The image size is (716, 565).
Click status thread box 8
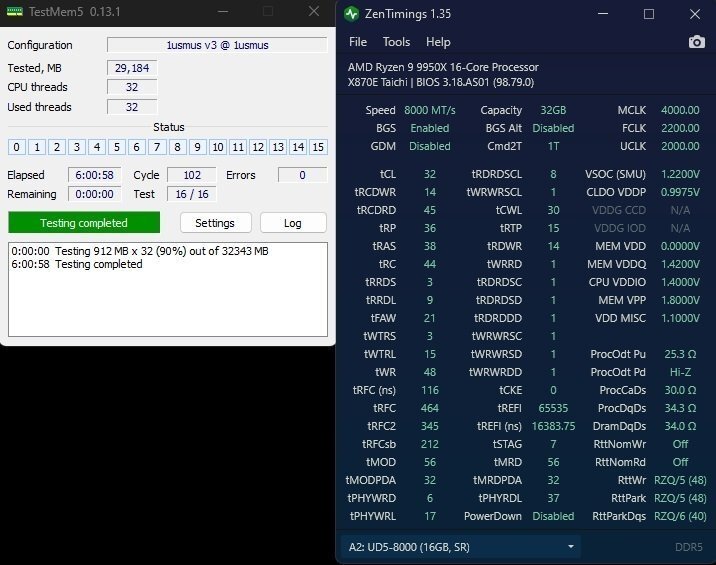tap(177, 147)
